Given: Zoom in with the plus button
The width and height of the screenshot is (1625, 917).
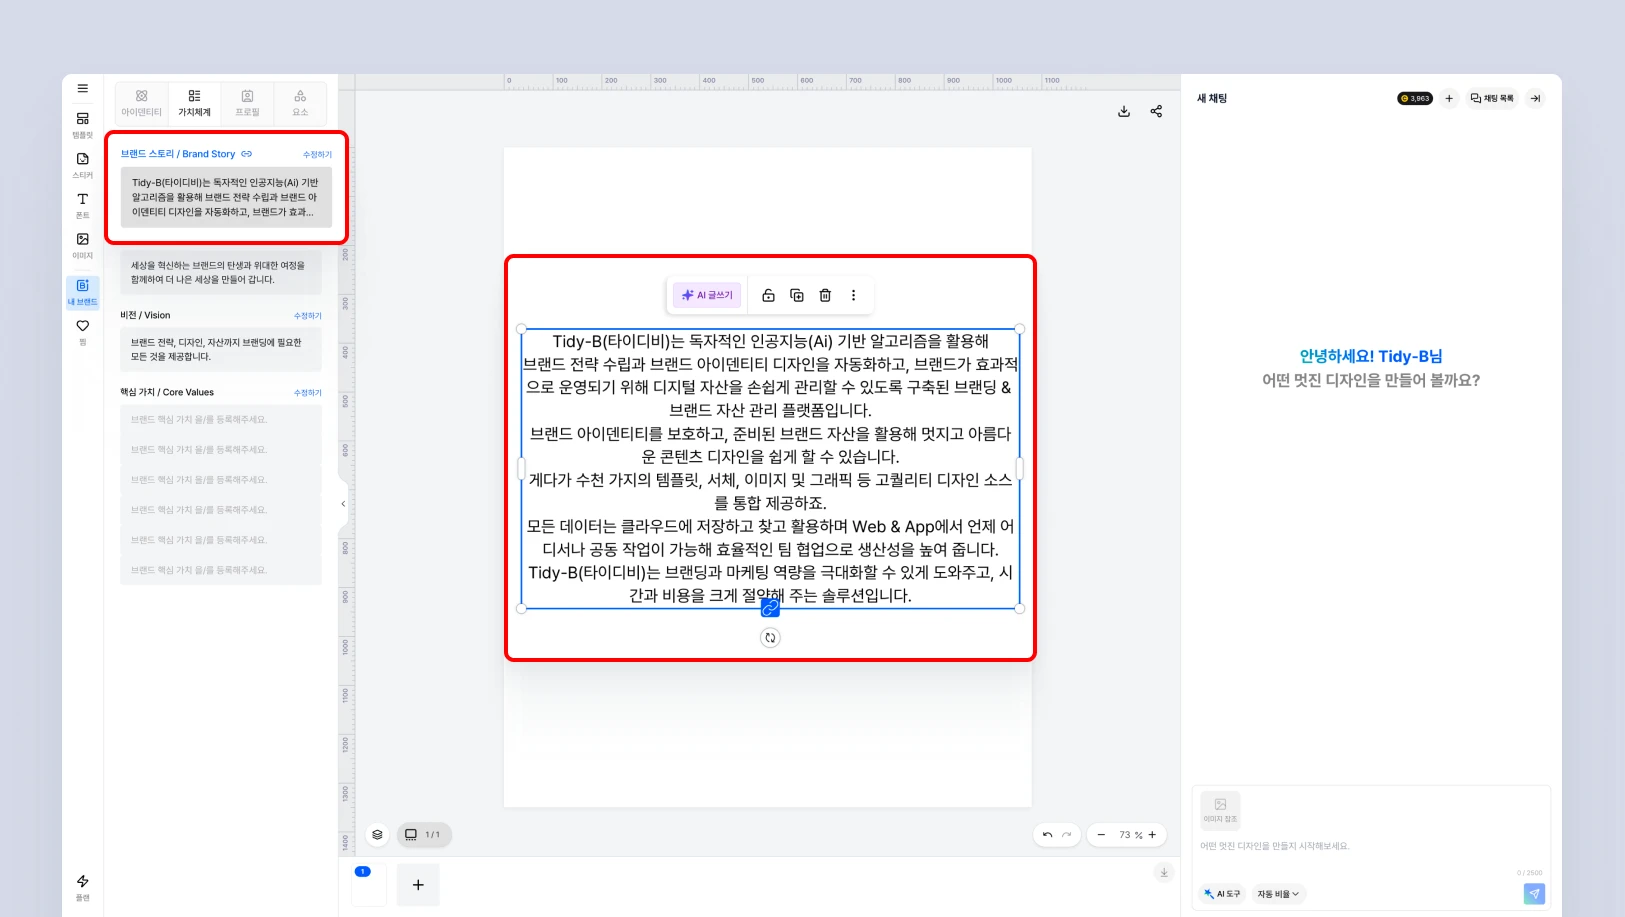Looking at the screenshot, I should click(x=1152, y=834).
